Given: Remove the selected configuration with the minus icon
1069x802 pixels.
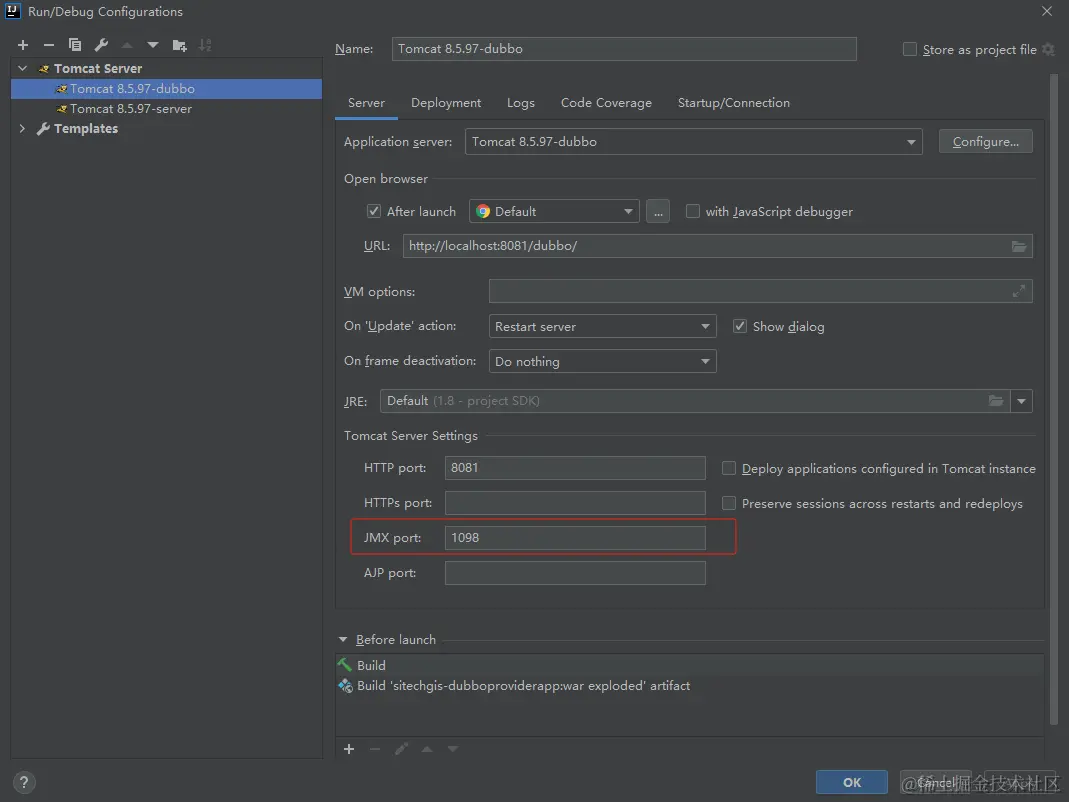Looking at the screenshot, I should [x=48, y=45].
